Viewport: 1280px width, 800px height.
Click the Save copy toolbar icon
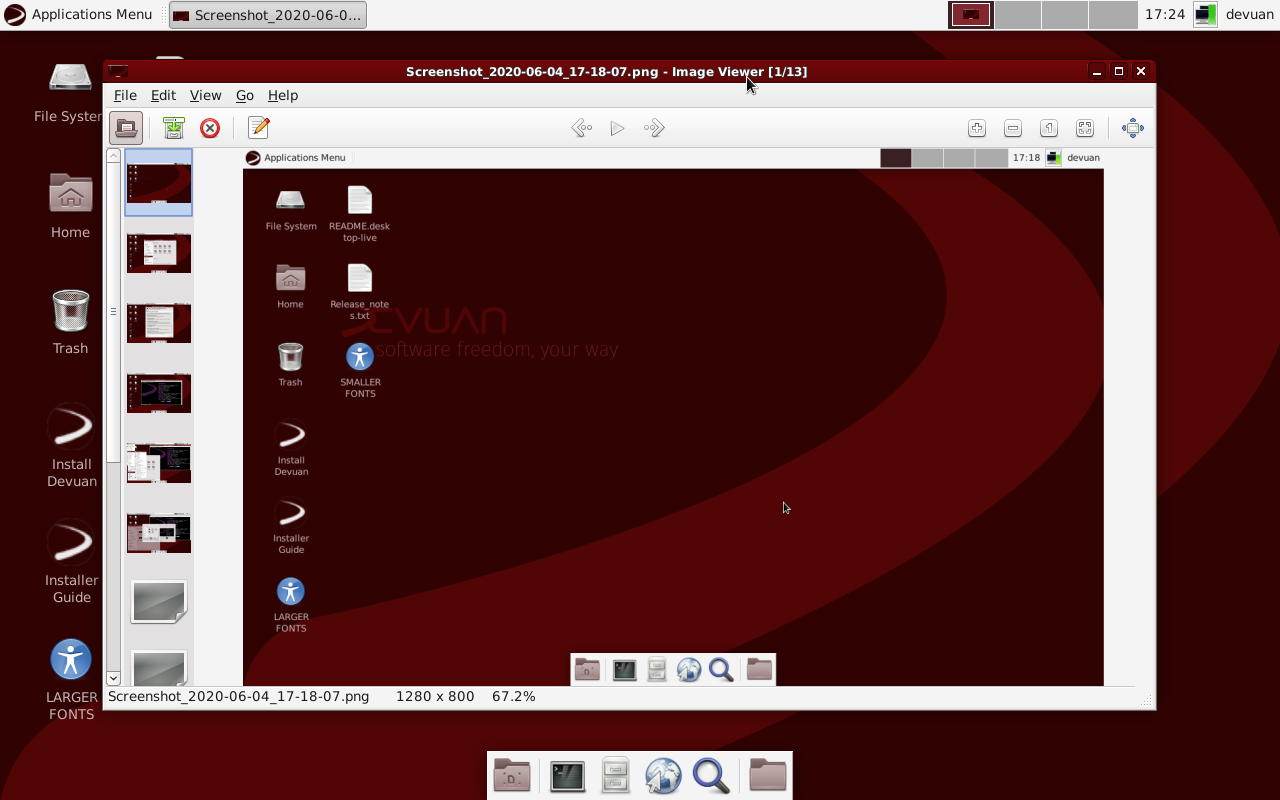click(x=174, y=128)
